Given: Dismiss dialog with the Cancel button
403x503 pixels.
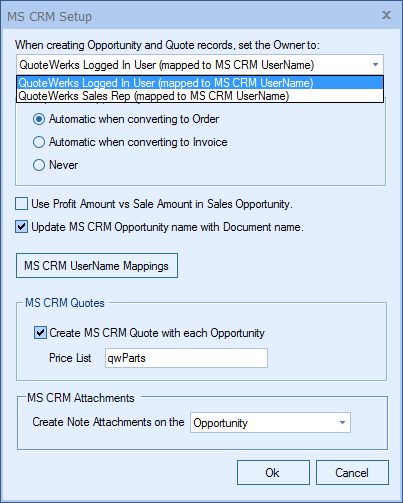Looking at the screenshot, I should [x=352, y=473].
